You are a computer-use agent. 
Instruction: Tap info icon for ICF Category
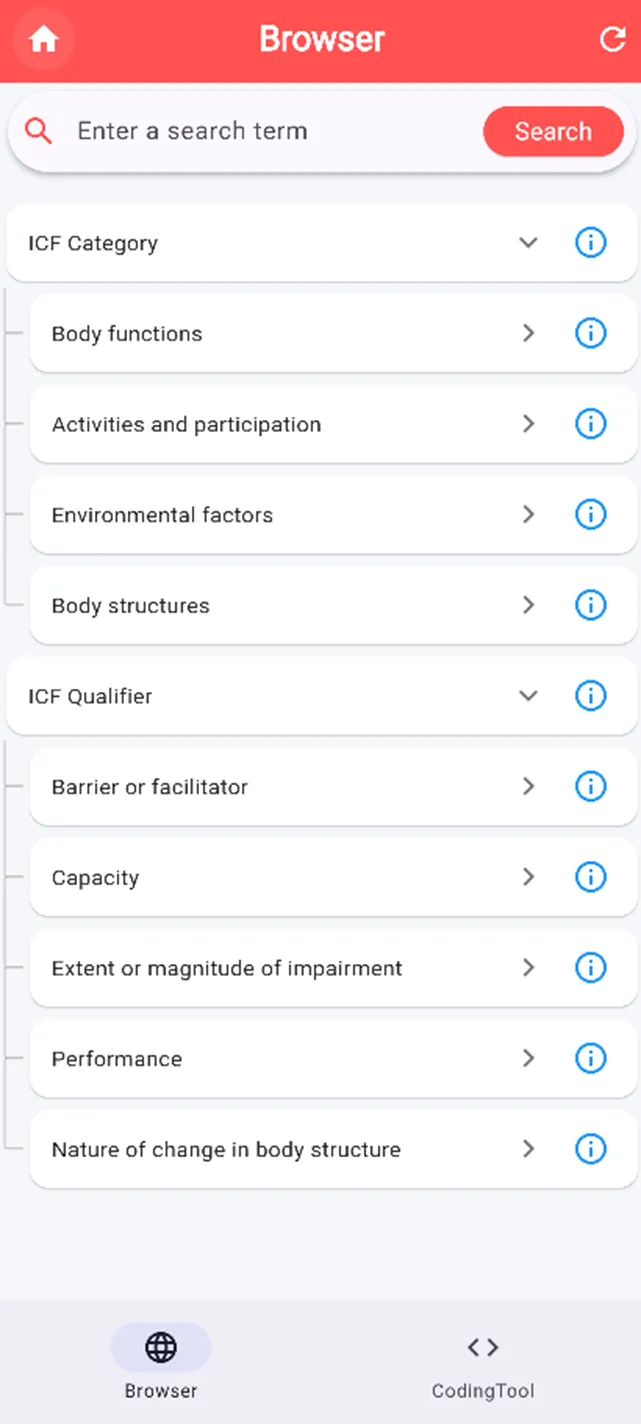[591, 242]
